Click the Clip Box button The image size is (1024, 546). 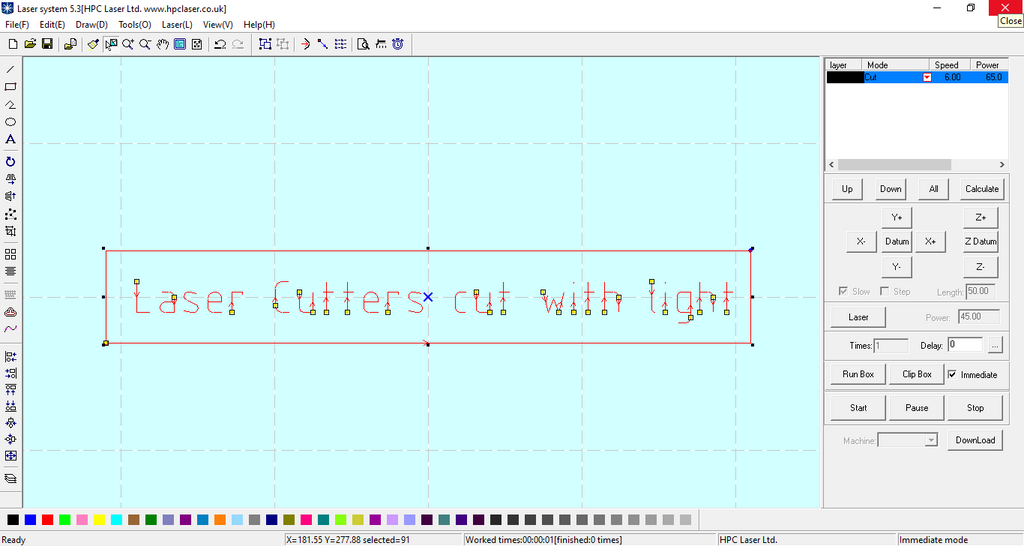pyautogui.click(x=916, y=374)
